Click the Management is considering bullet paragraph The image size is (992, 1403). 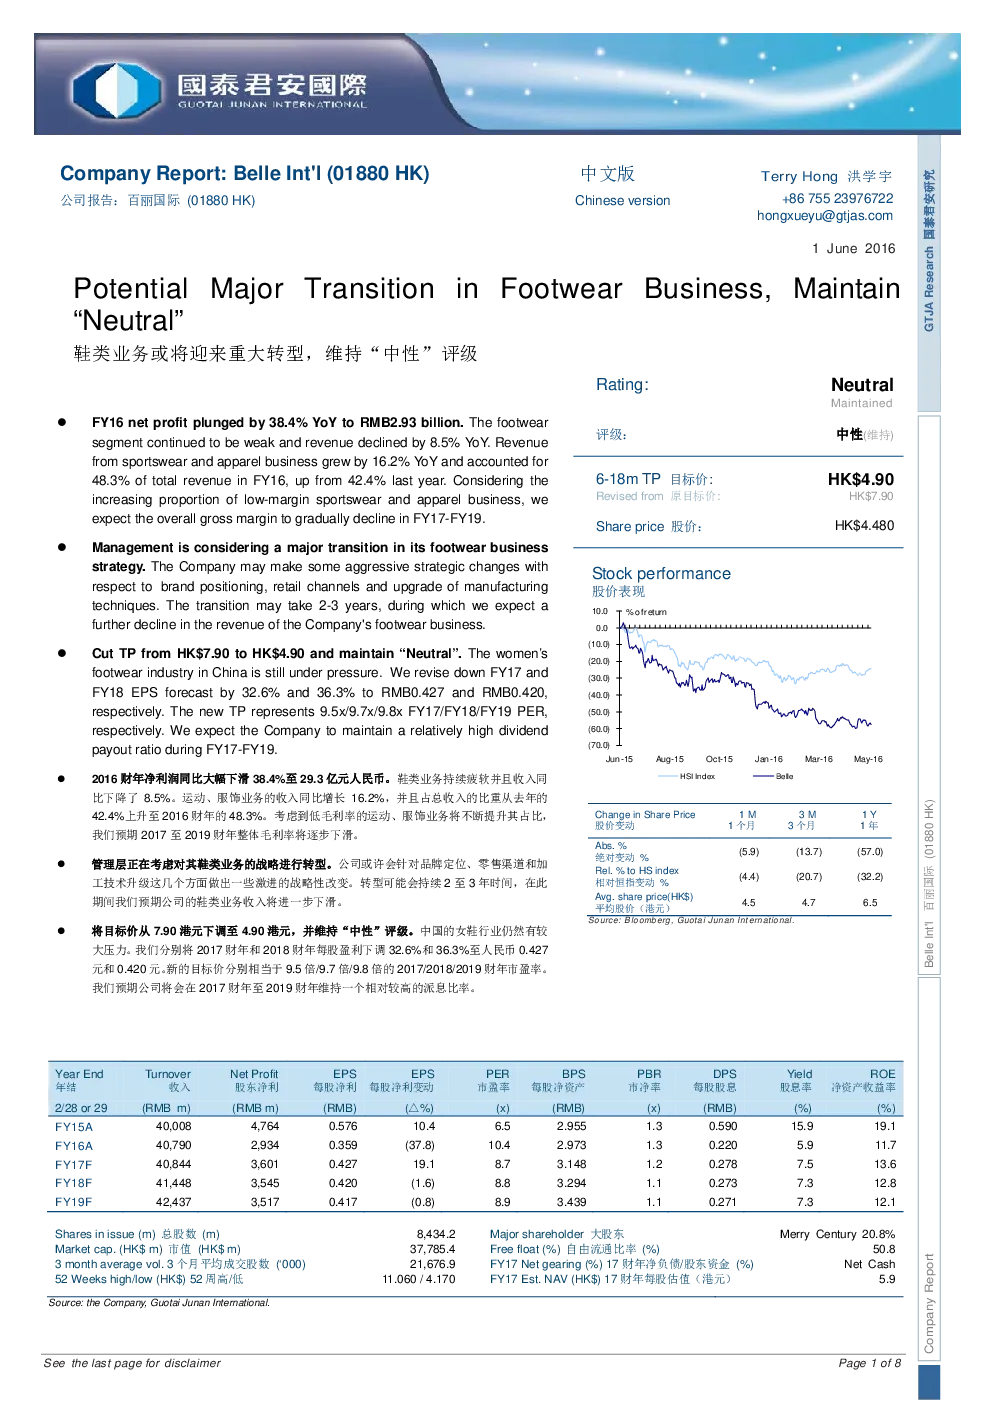point(320,586)
